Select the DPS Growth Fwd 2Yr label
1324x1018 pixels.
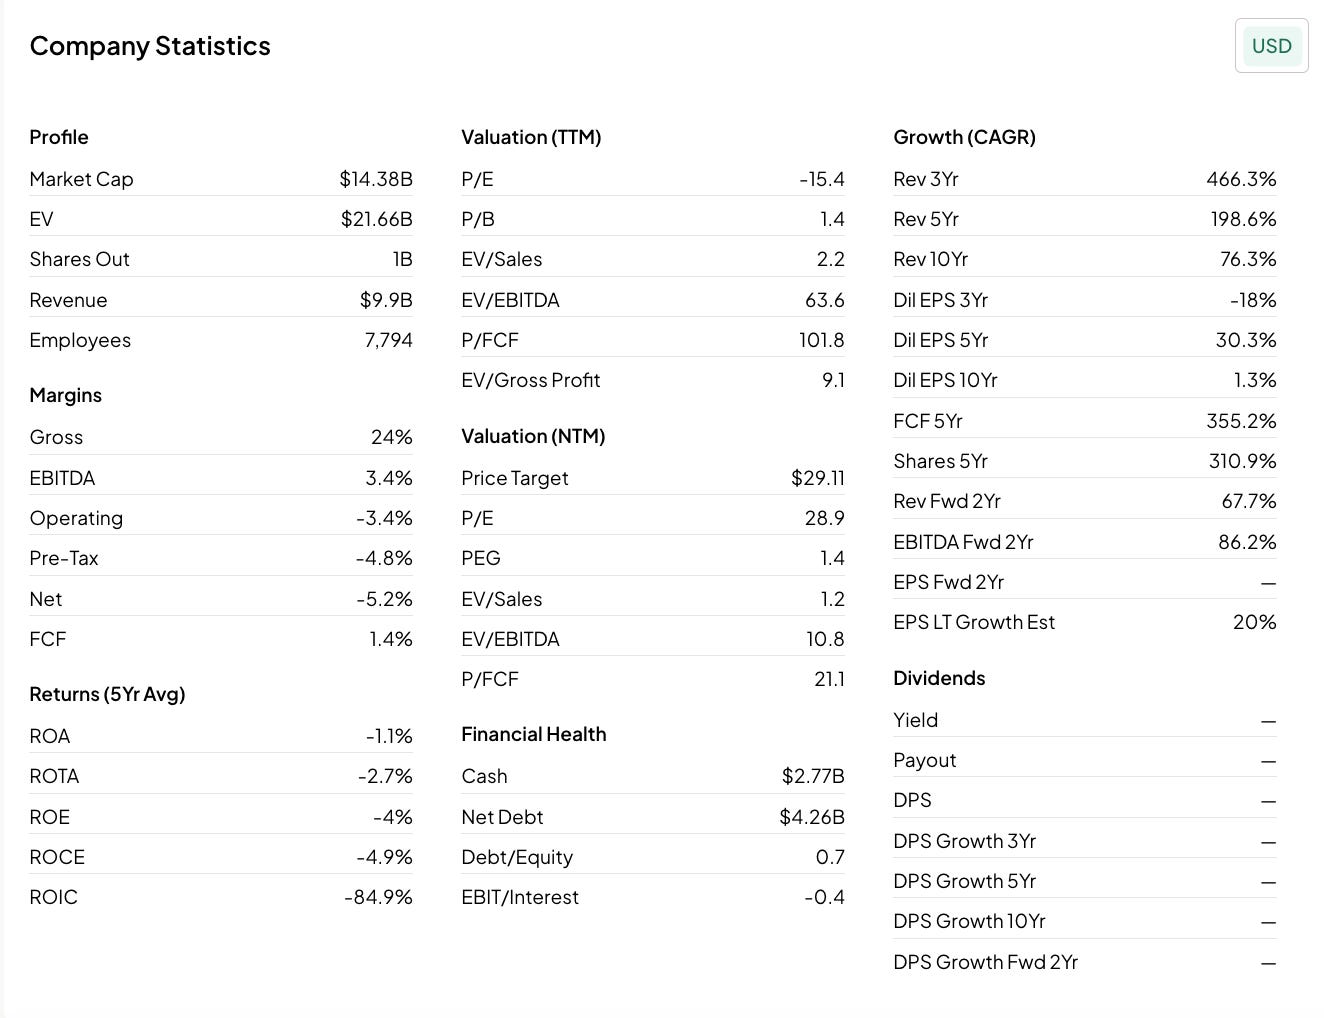pyautogui.click(x=985, y=962)
